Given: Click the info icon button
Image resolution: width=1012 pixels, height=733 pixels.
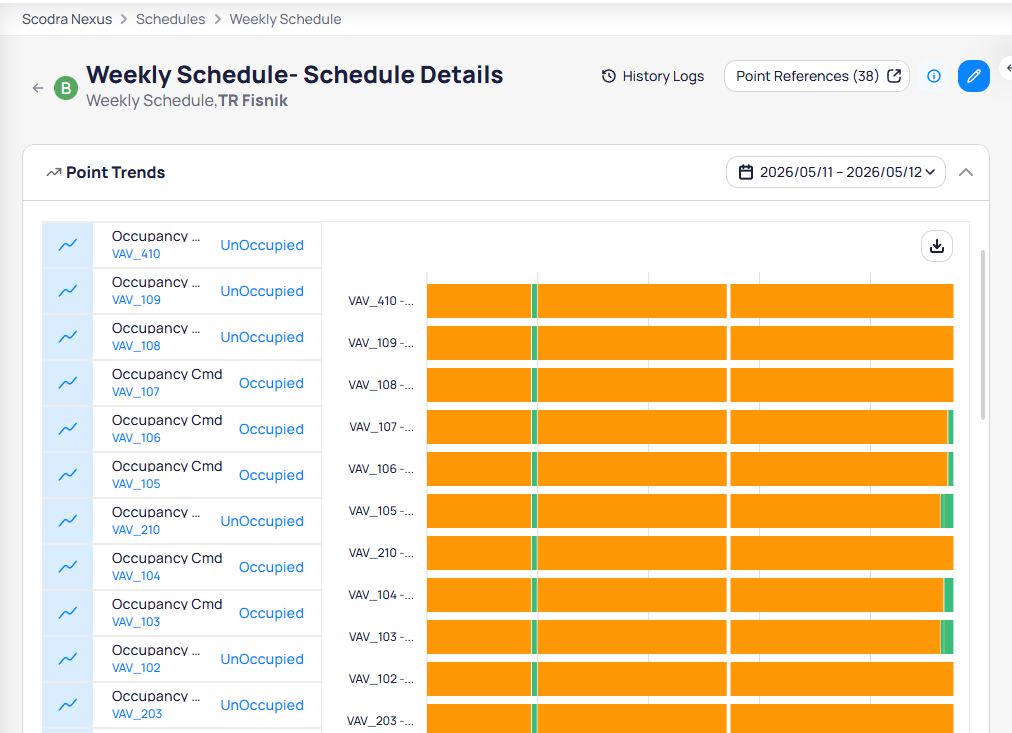Looking at the screenshot, I should tap(934, 76).
